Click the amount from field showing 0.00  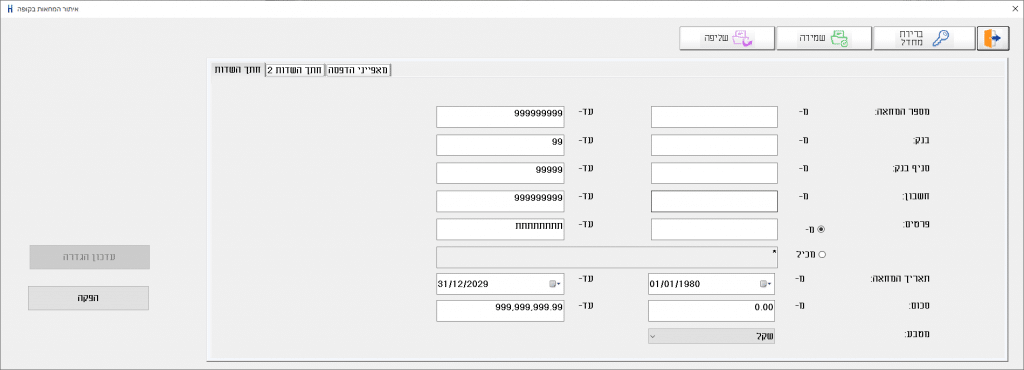point(712,311)
